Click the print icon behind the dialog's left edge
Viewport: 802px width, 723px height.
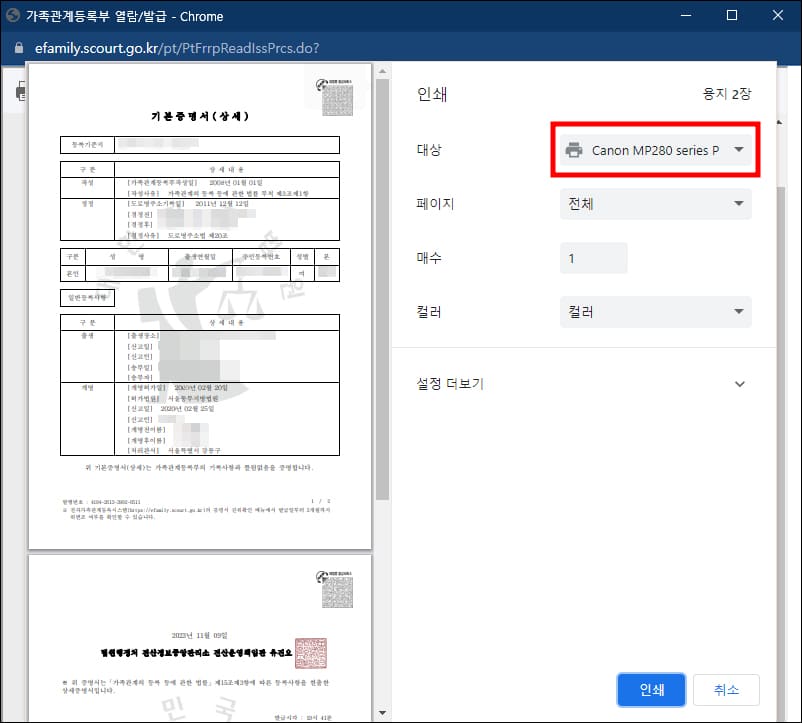tap(20, 91)
